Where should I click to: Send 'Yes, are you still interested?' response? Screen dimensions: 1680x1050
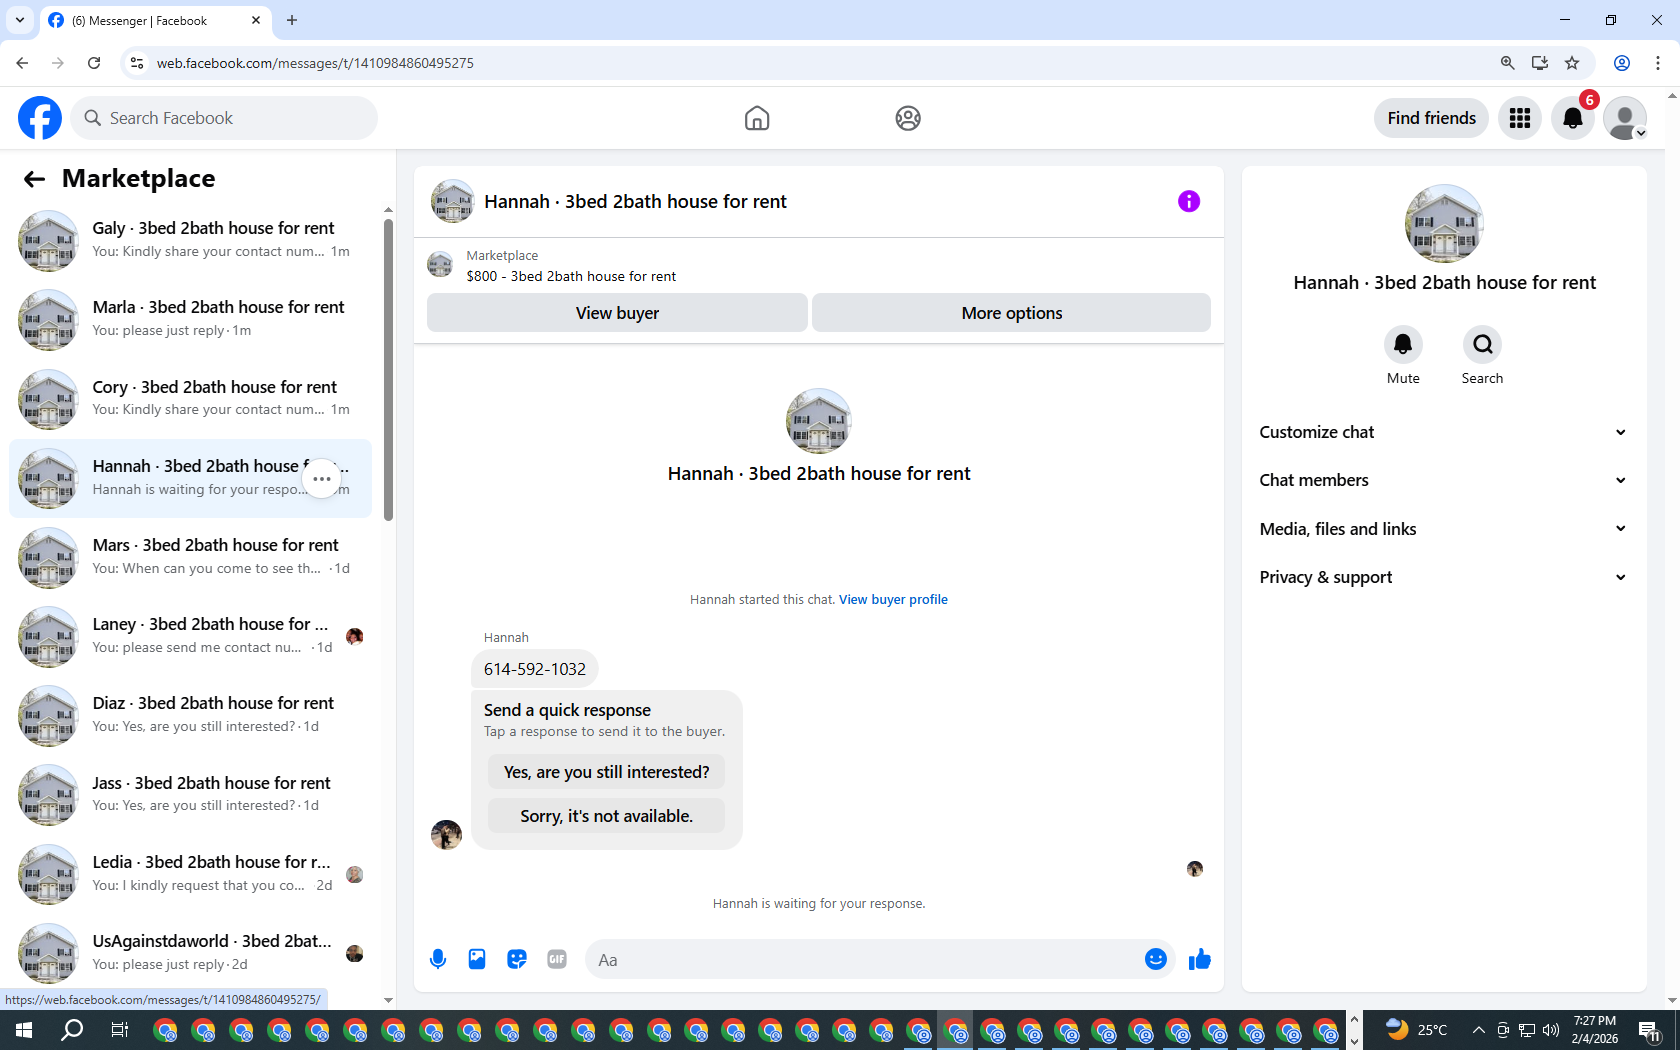point(607,772)
